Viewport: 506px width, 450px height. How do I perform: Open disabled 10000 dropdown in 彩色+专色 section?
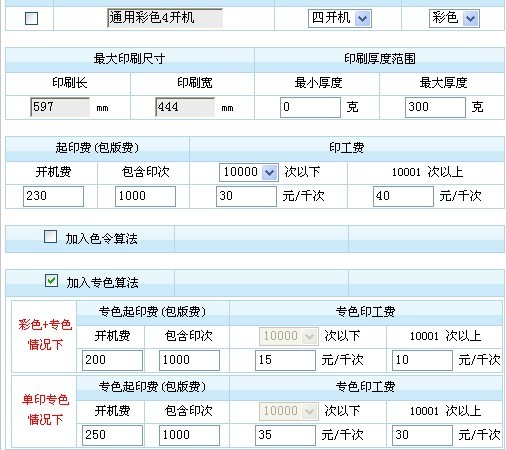[x=289, y=336]
